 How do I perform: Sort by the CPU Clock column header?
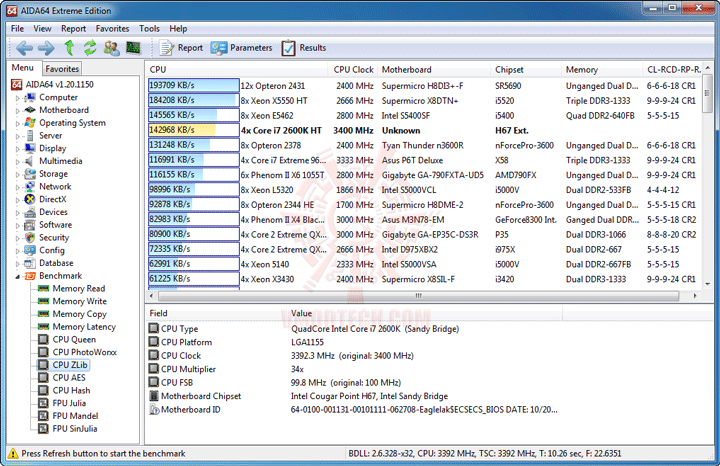(353, 69)
